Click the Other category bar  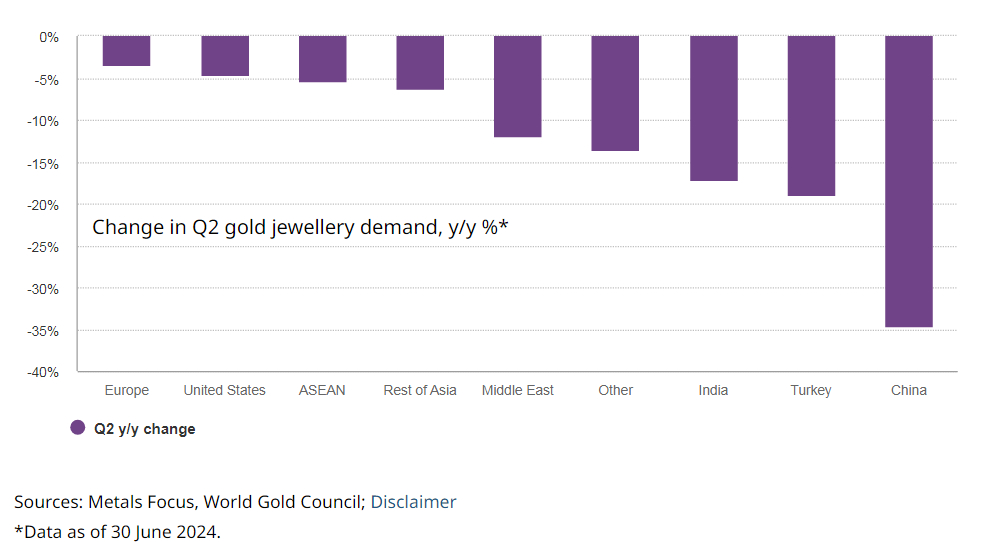(x=615, y=93)
